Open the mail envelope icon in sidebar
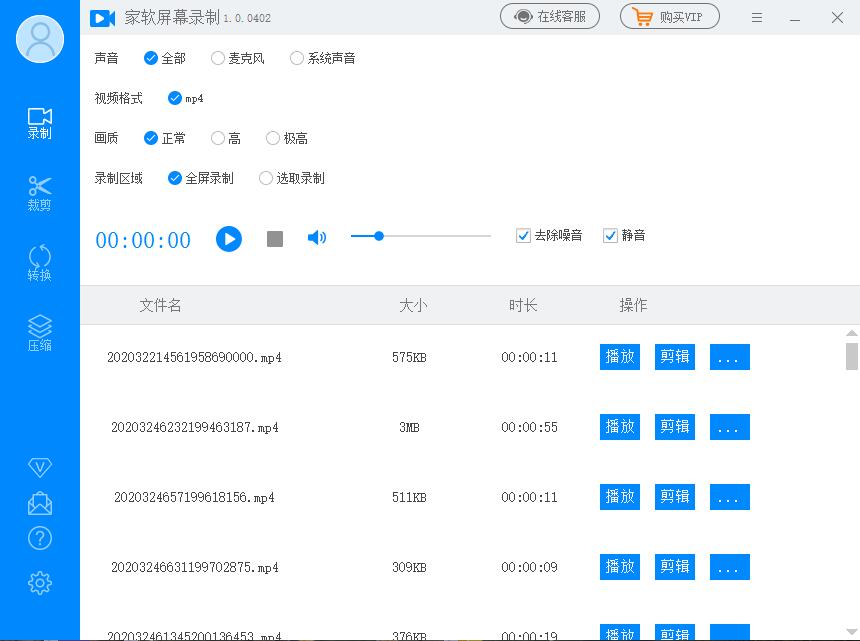Viewport: 860px width, 641px height. click(x=39, y=503)
